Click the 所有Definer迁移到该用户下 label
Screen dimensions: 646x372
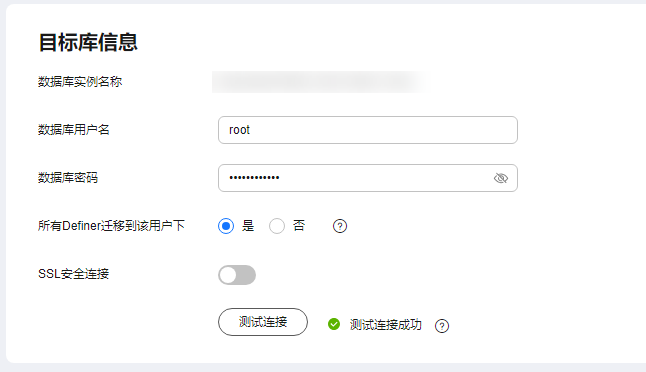point(111,226)
